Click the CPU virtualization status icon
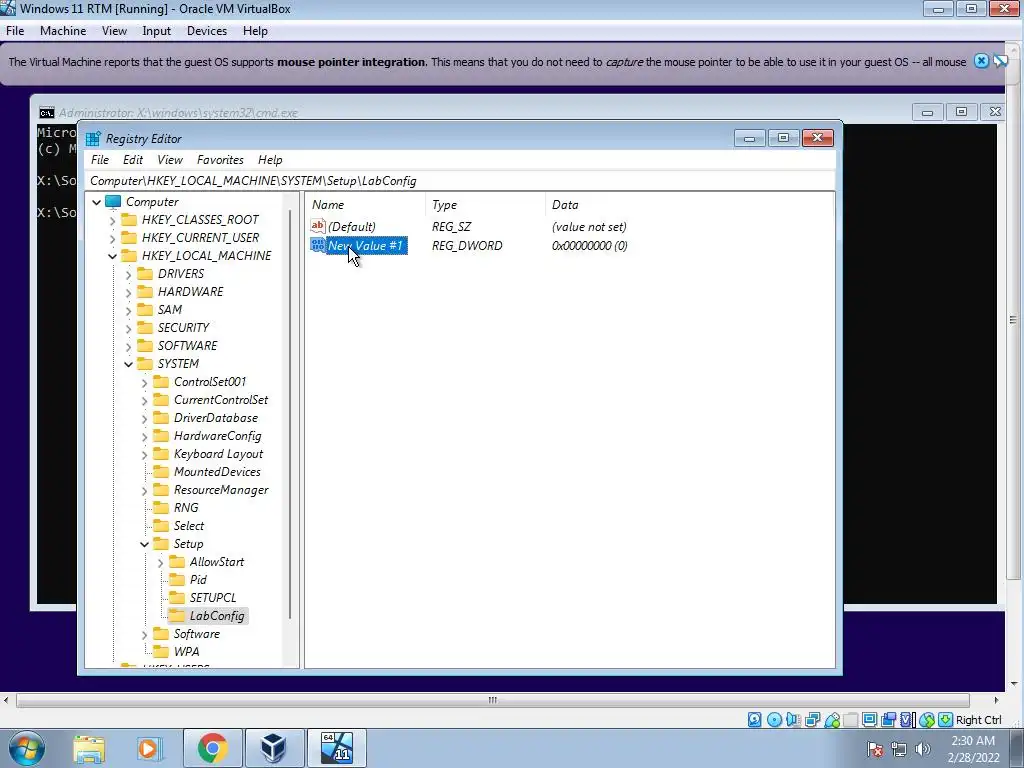The height and width of the screenshot is (768, 1024). click(908, 720)
